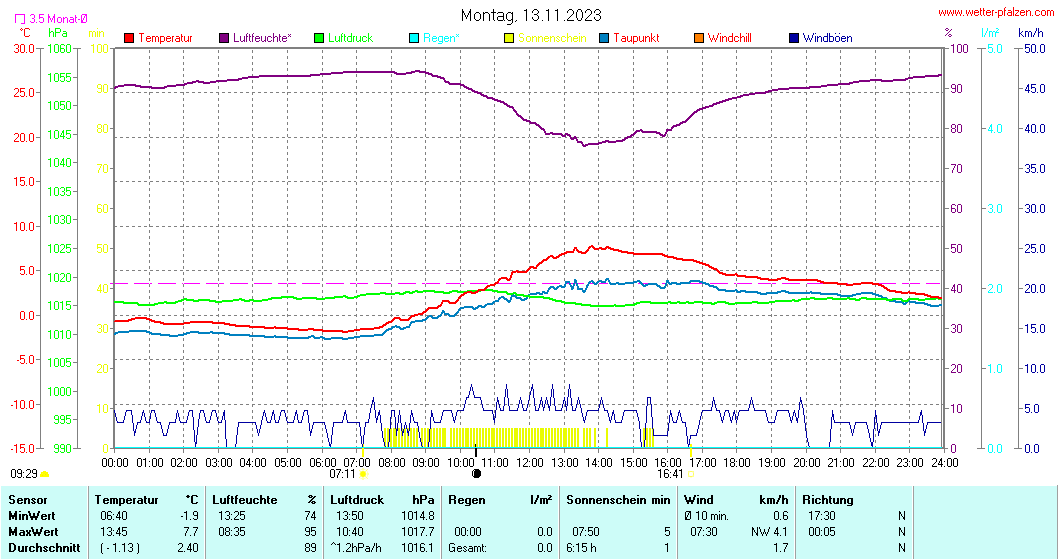The image size is (1058, 559).
Task: Click the 6:15 h sunshine duration
Action: pos(582,548)
